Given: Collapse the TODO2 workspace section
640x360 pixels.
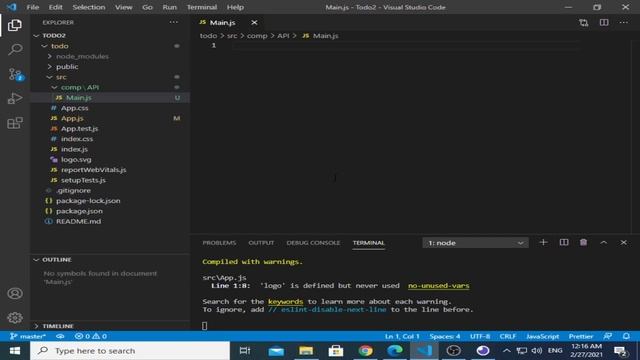Looking at the screenshot, I should click(x=53, y=36).
